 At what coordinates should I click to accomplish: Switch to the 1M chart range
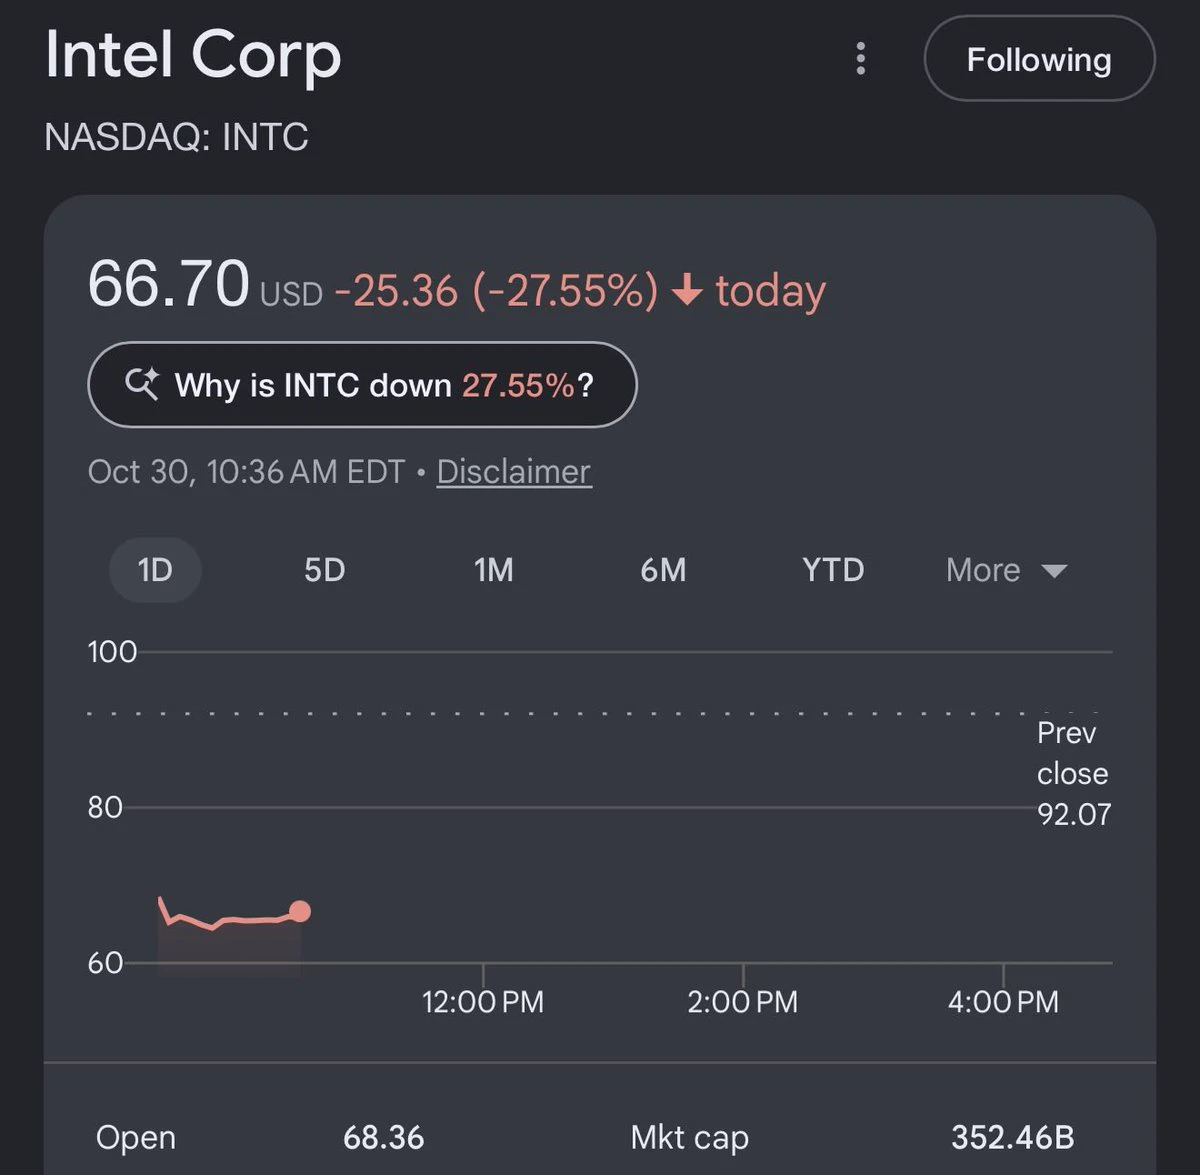click(494, 570)
